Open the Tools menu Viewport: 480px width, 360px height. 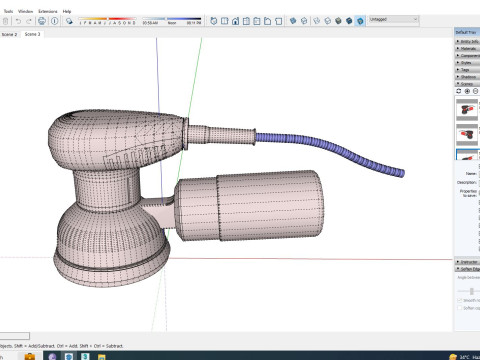pyautogui.click(x=8, y=11)
